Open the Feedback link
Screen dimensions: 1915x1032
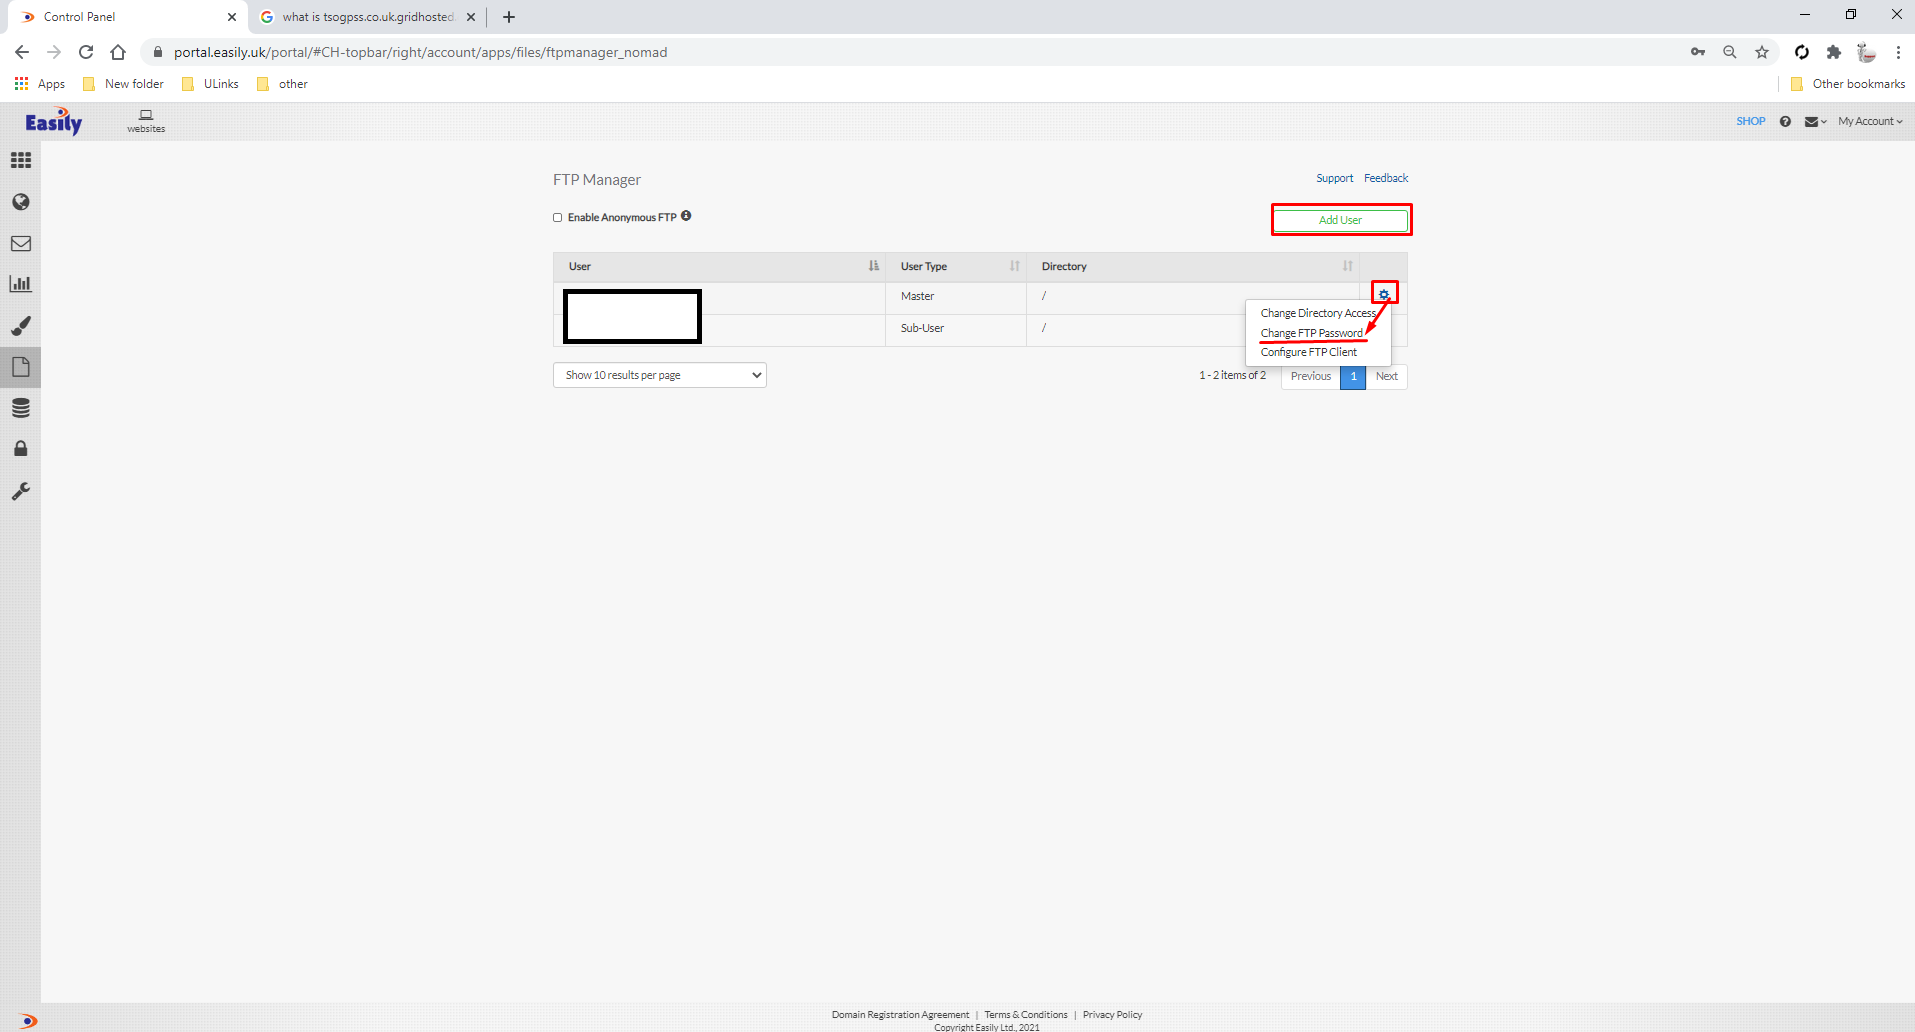point(1385,178)
